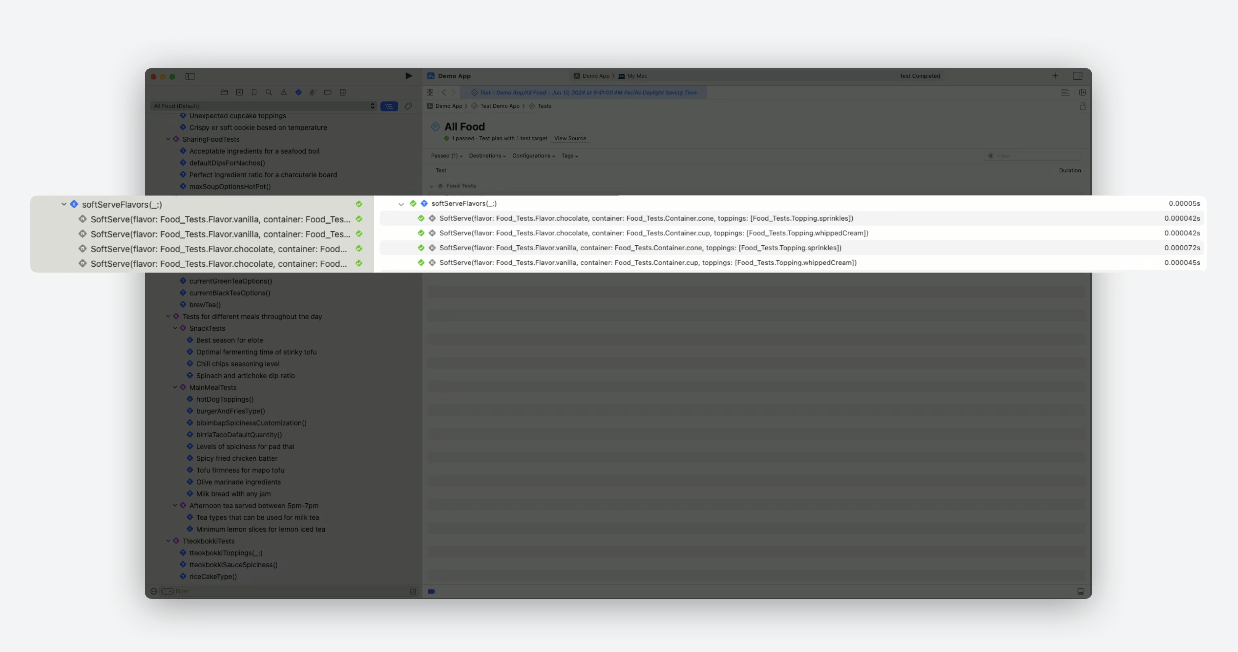Select tteokbokkiSauceSpiciness() test
1238x652 pixels.
point(233,564)
